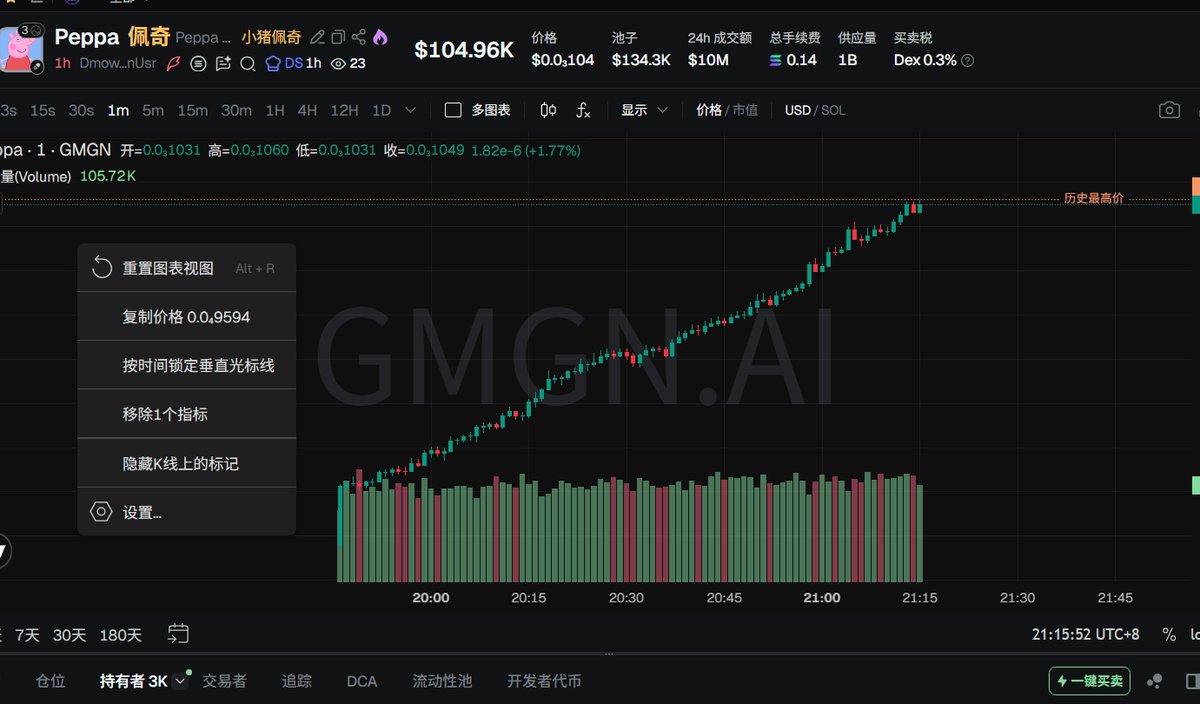Screen dimensions: 1200x704
Task: Click the candlestick compare icon on the toolbar
Action: pos(548,110)
